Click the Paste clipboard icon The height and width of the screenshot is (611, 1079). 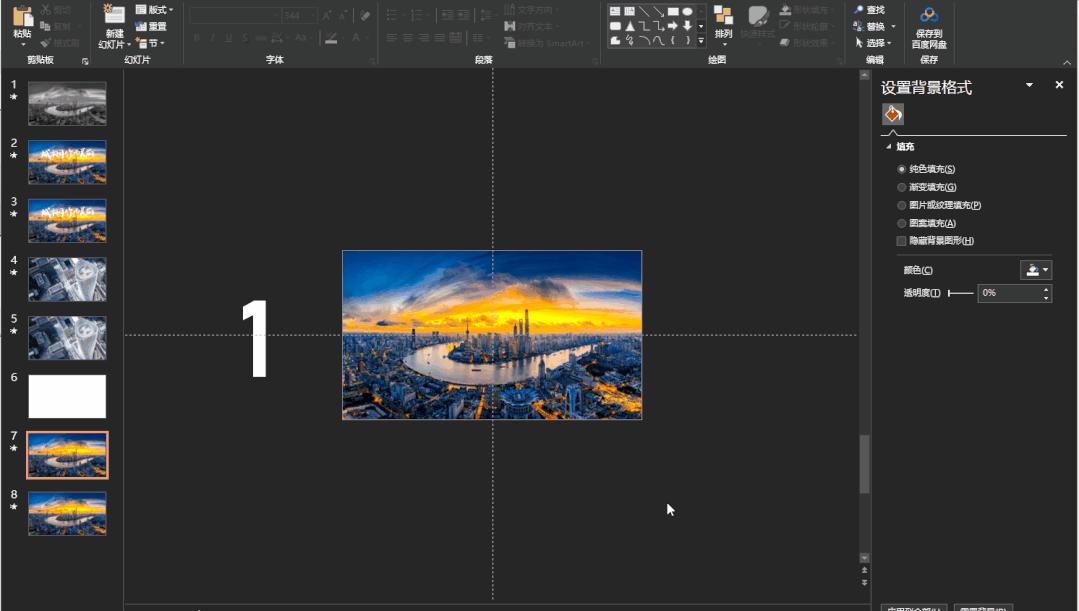coord(22,16)
